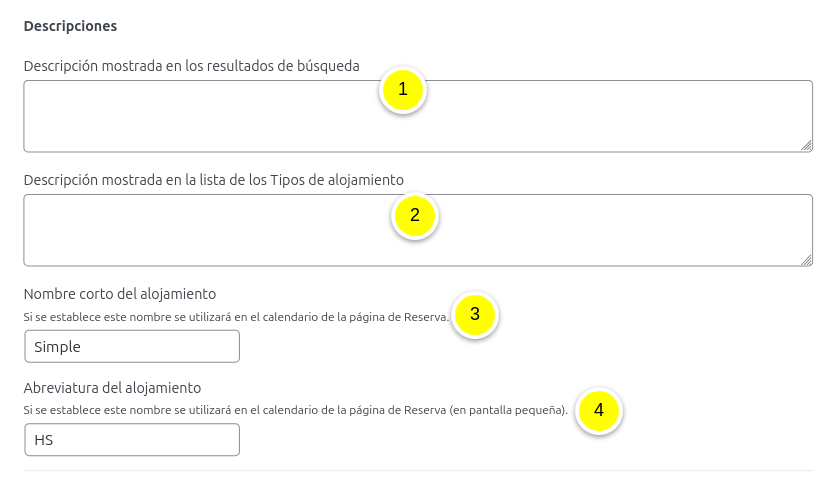Click label "Descripción mostrada en la lista de los Tipos"

[213, 180]
